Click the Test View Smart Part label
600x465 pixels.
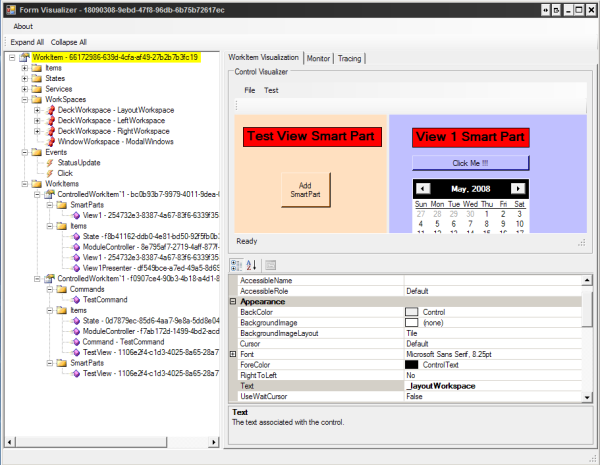click(x=312, y=137)
